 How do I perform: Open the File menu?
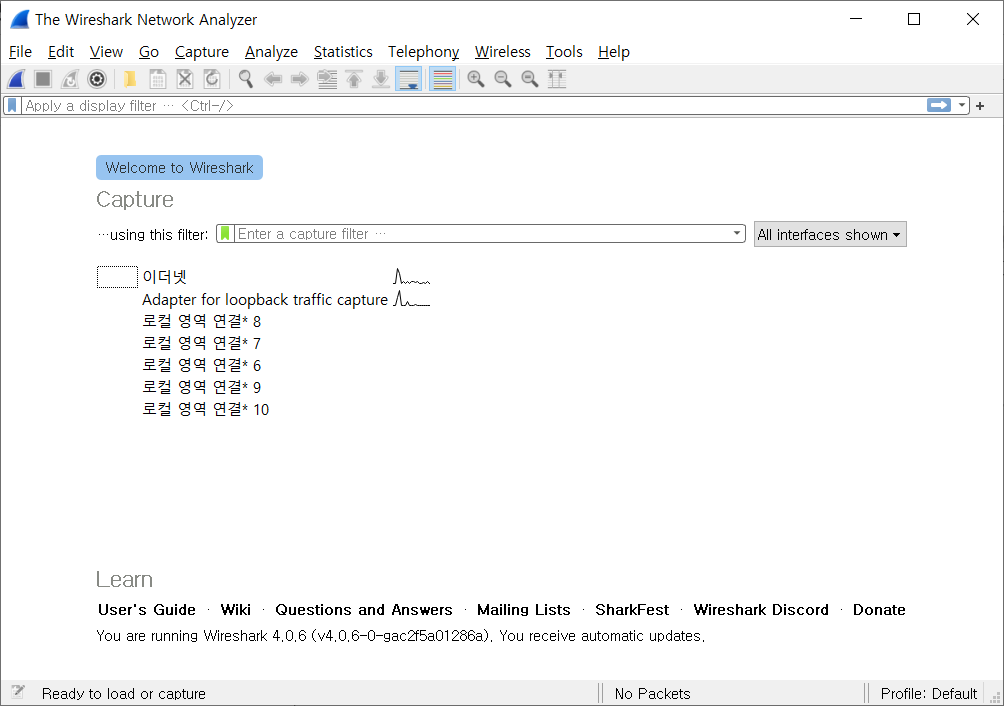(20, 52)
